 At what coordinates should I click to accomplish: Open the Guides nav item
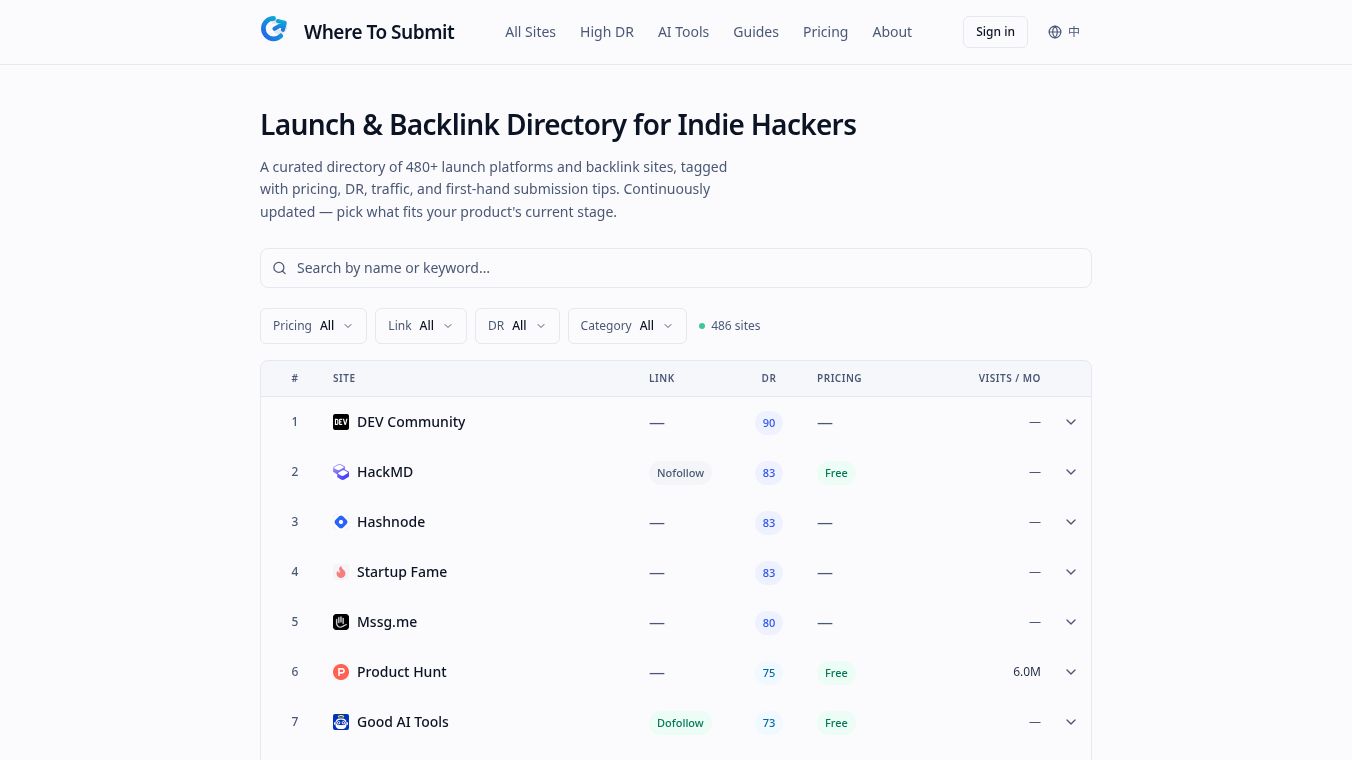[x=756, y=32]
